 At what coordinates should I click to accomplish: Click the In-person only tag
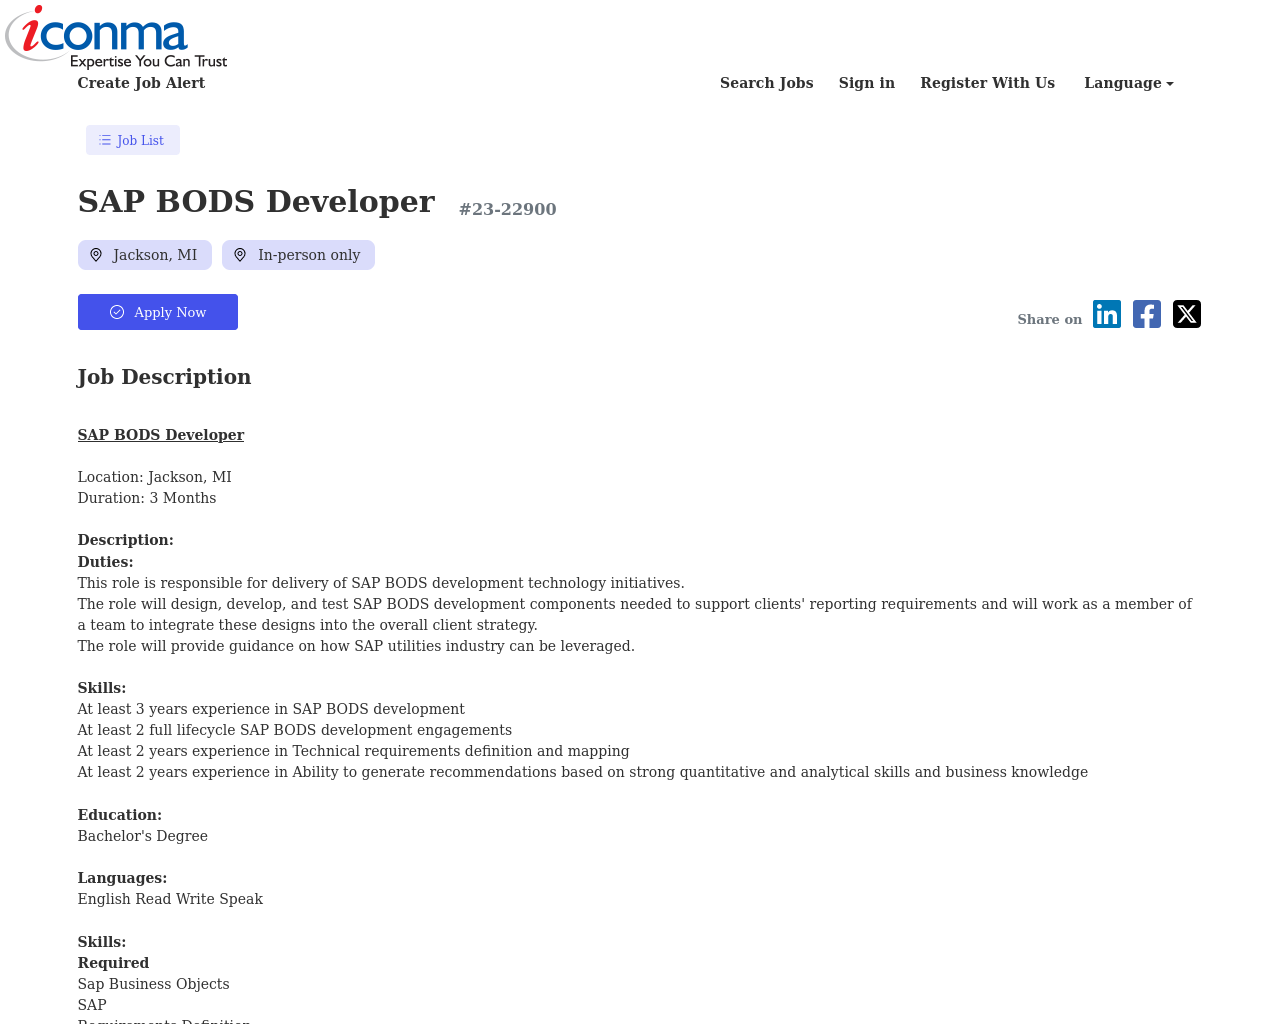point(298,255)
